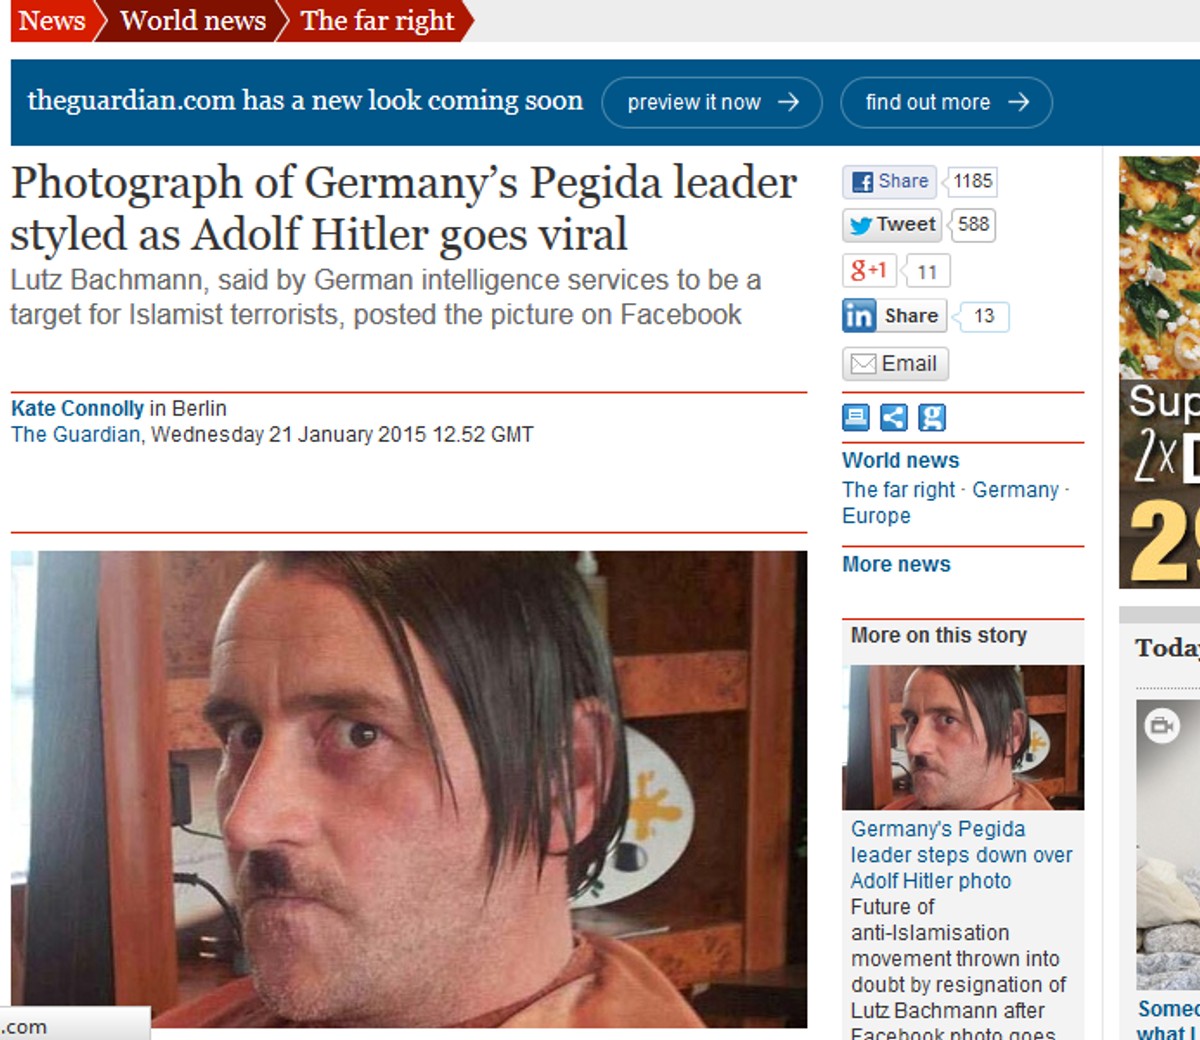The height and width of the screenshot is (1040, 1200).
Task: Open the News breadcrumb tab
Action: pyautogui.click(x=52, y=21)
